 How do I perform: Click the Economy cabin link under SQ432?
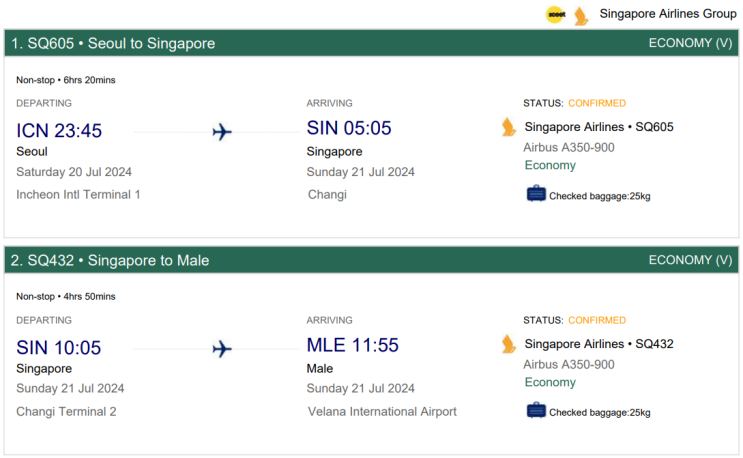coord(550,382)
